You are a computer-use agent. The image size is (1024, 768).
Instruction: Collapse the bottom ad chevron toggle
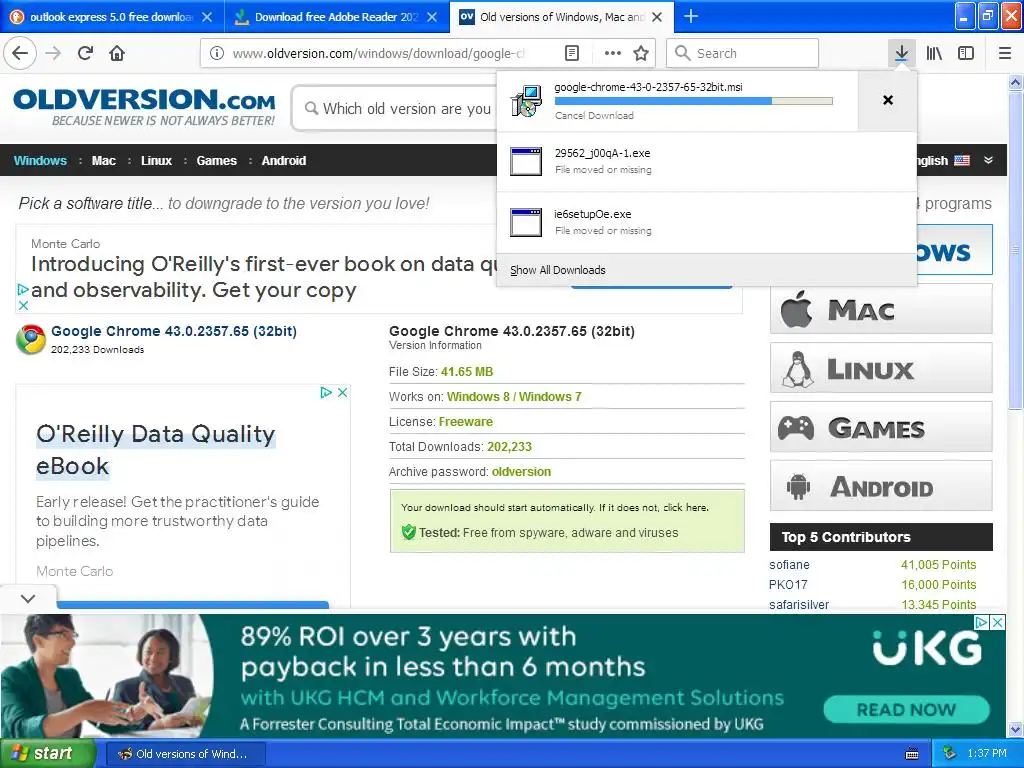click(x=28, y=599)
